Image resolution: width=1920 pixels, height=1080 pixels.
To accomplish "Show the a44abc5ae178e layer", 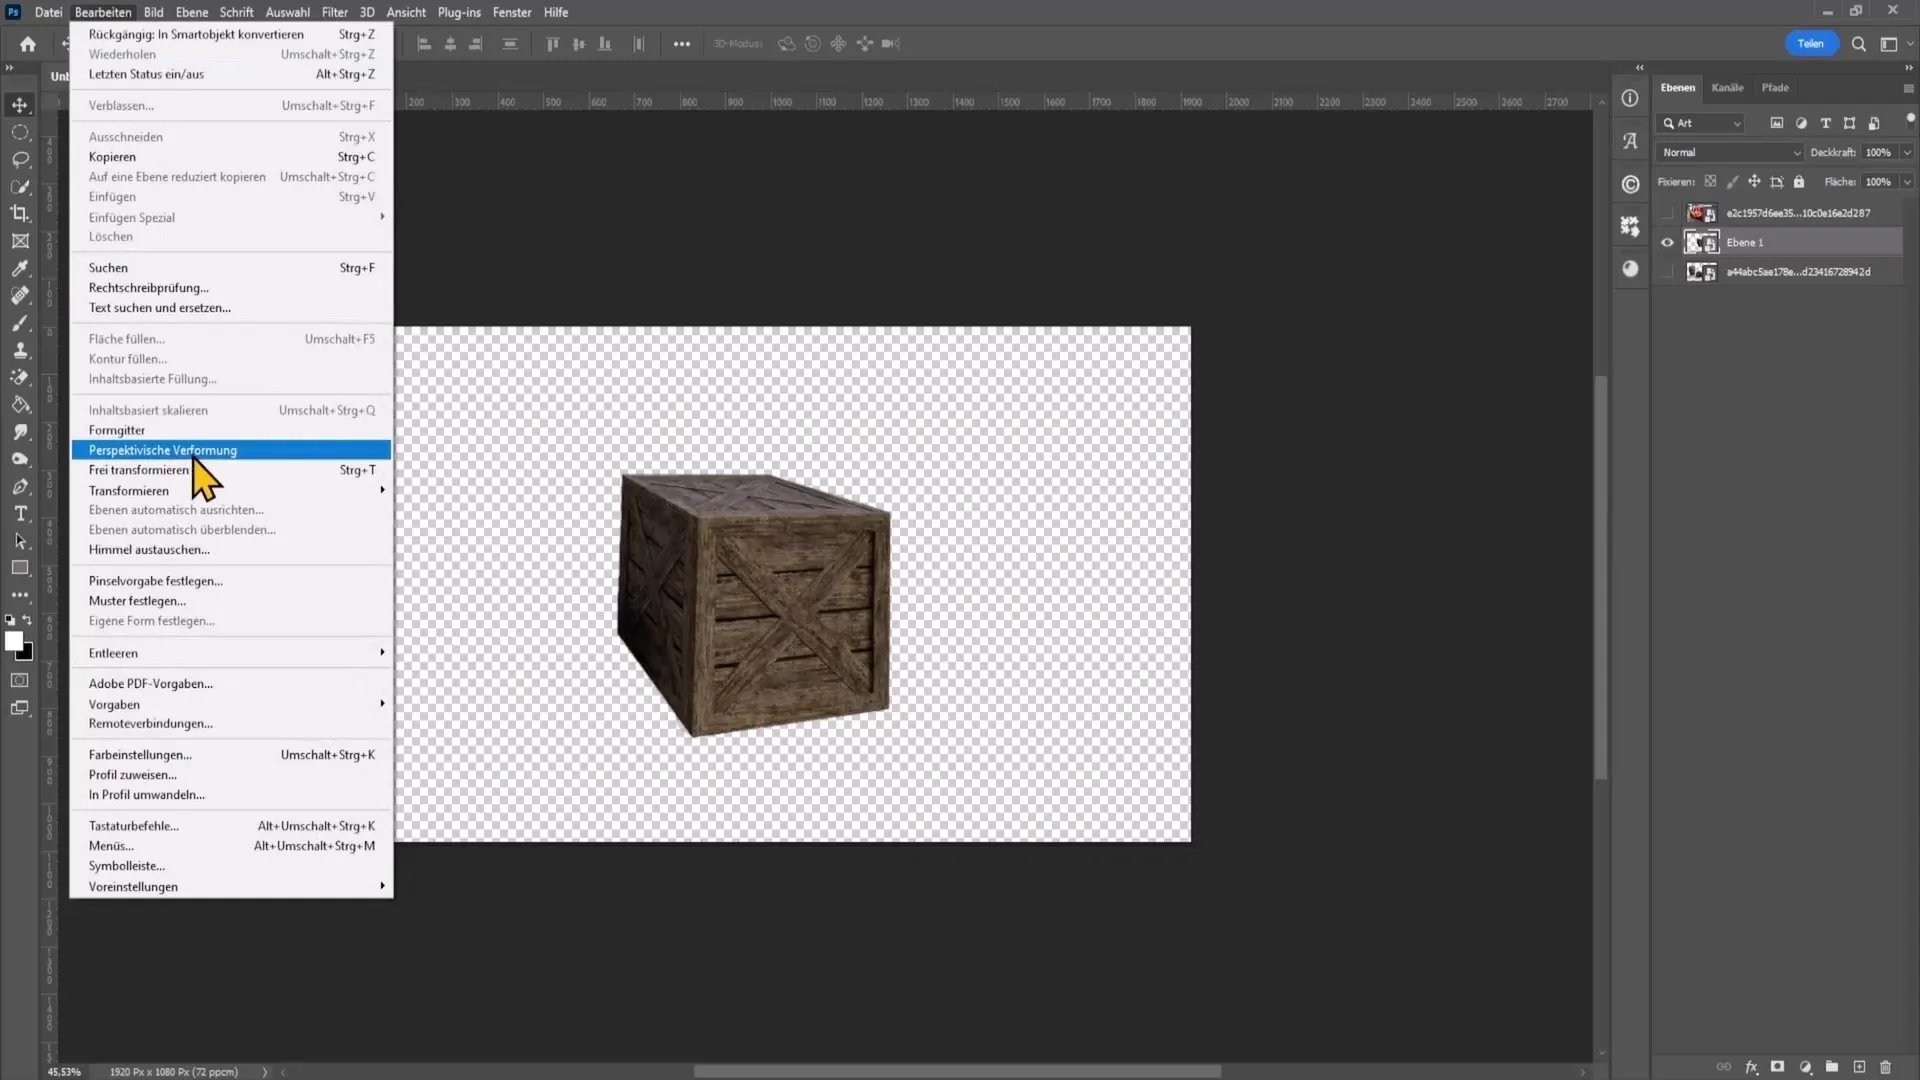I will (x=1667, y=272).
